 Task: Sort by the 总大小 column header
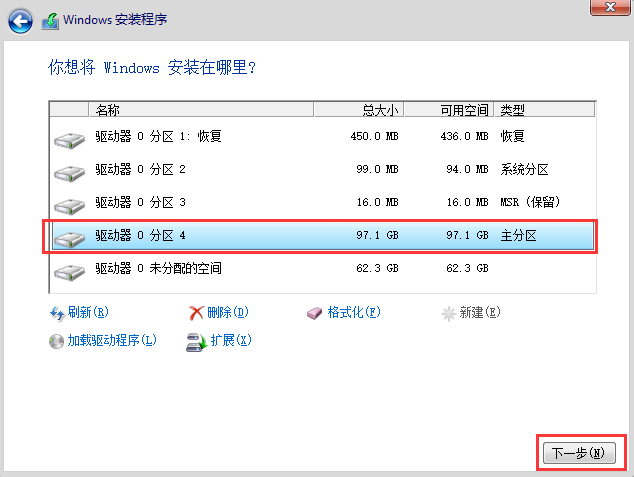click(x=359, y=110)
